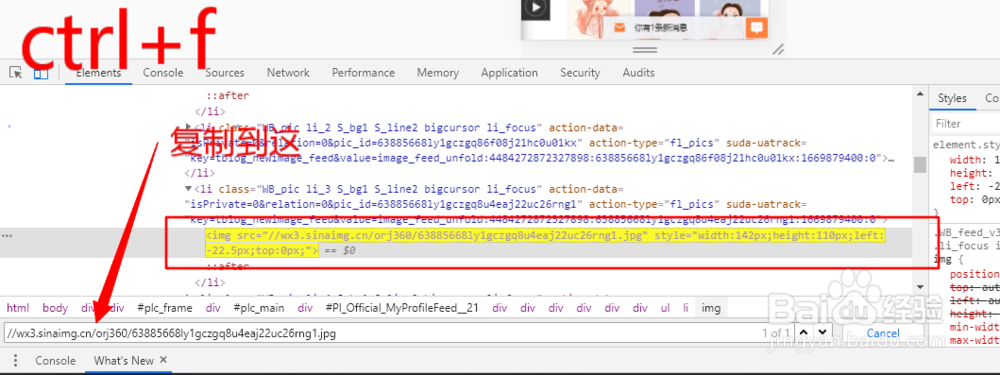Open the Network tab

click(x=288, y=73)
